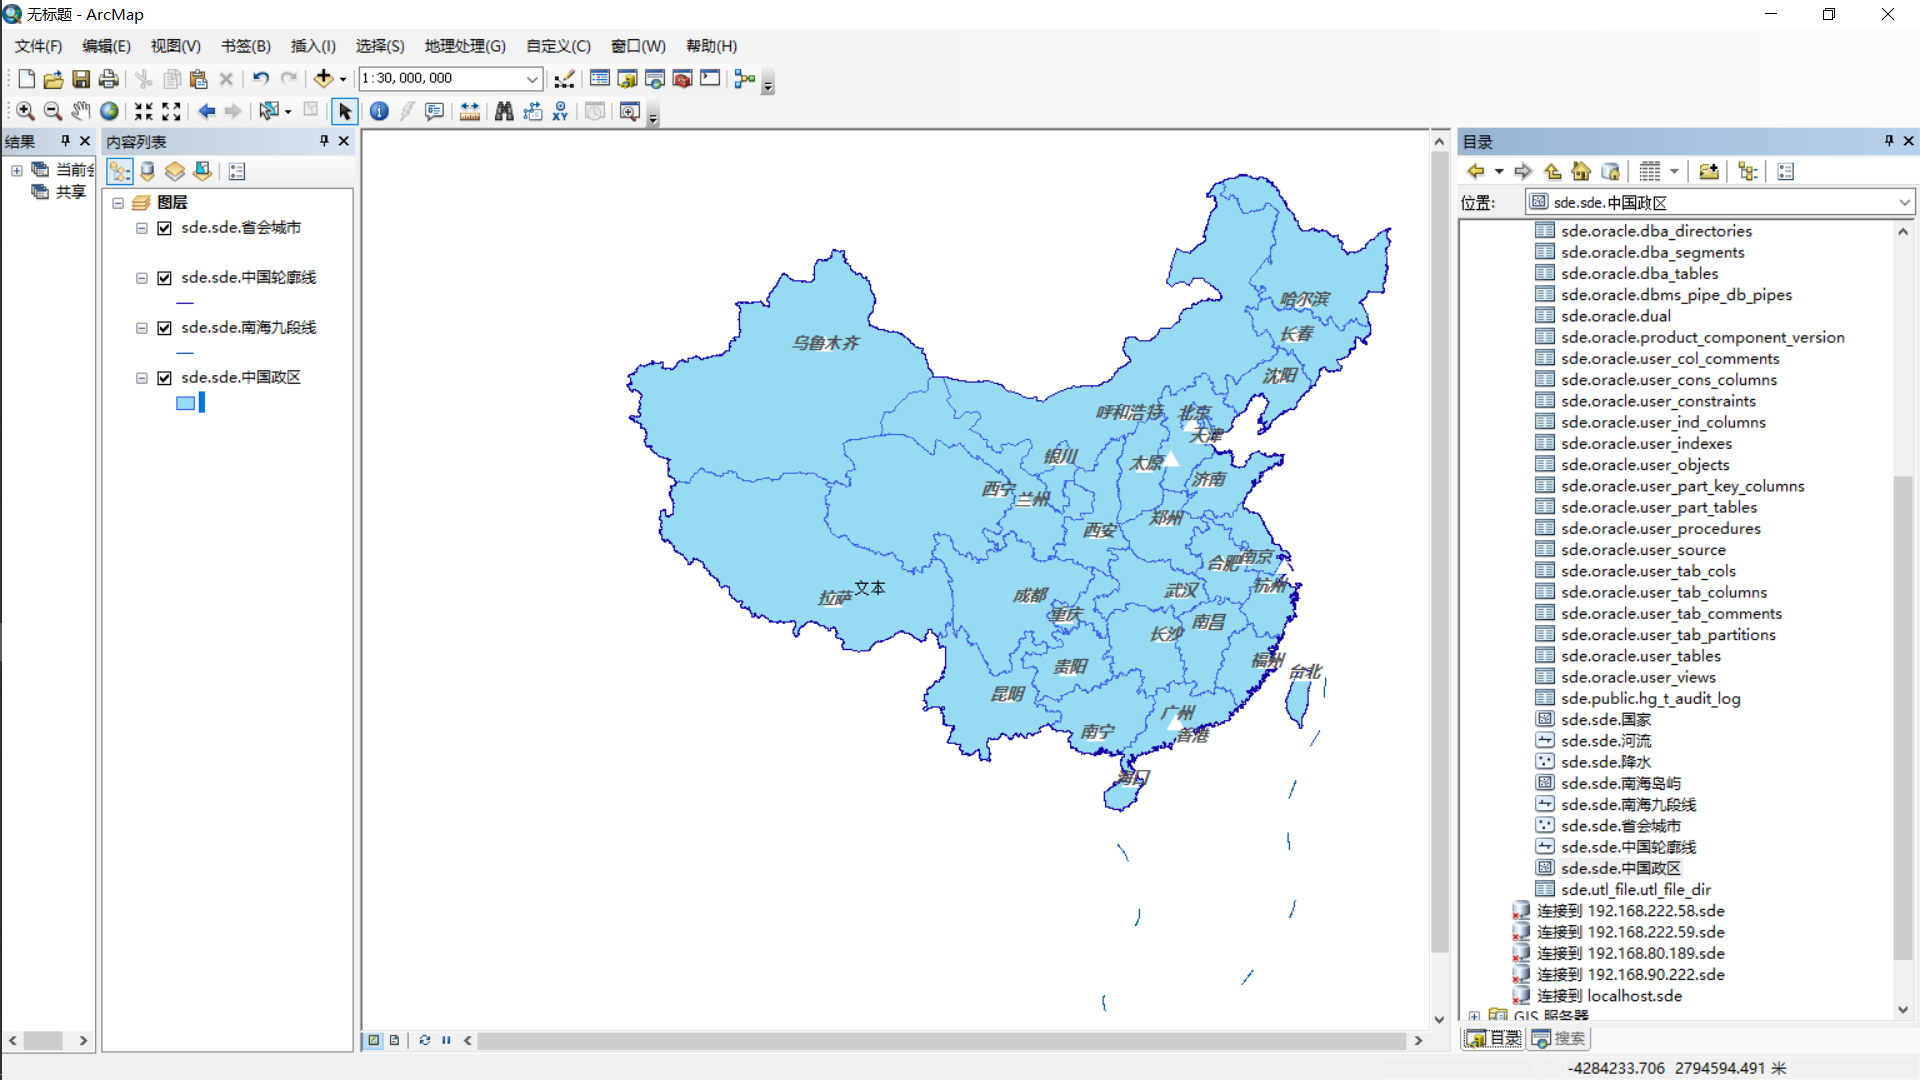Collapse sde.sde.中国轮廓线 layer legend

(142, 278)
